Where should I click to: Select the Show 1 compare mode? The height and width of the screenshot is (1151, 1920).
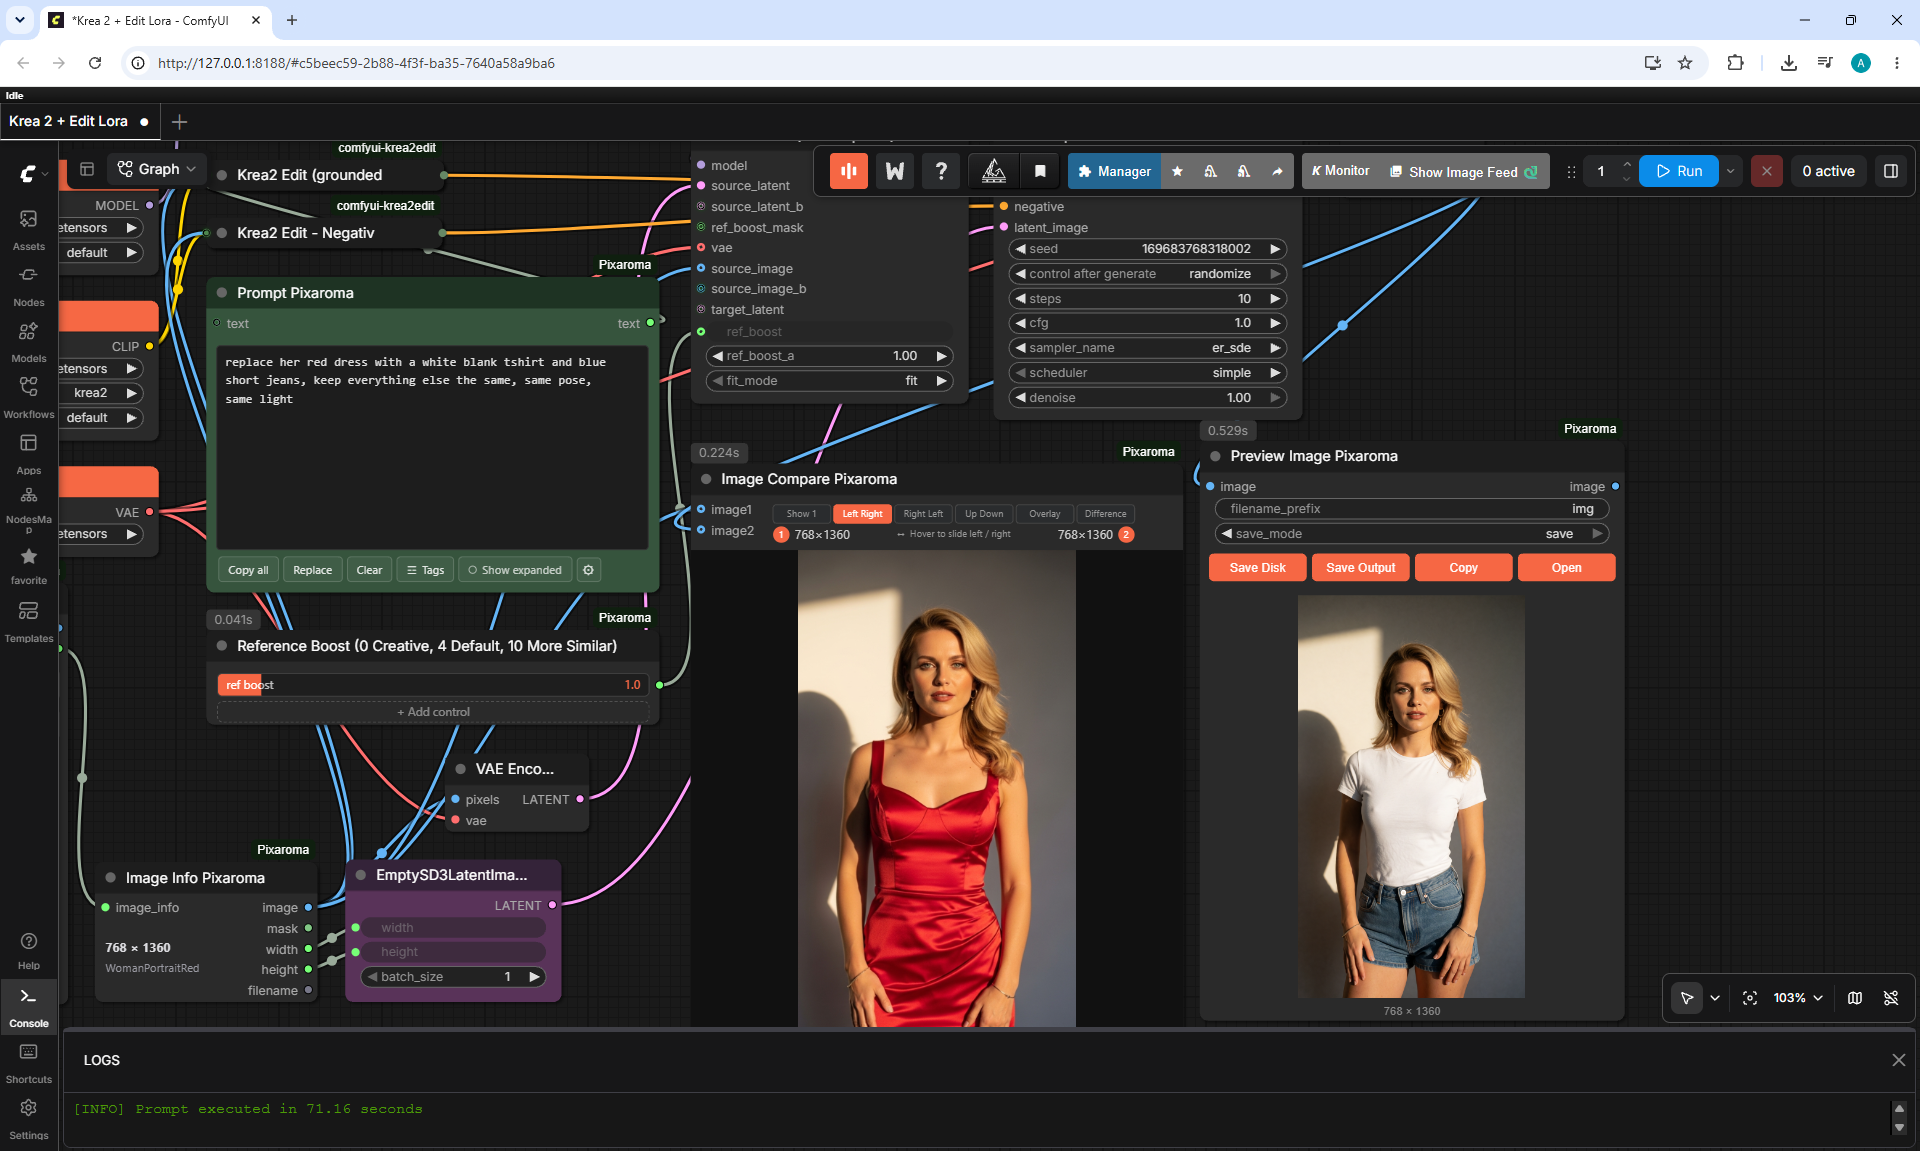point(801,514)
